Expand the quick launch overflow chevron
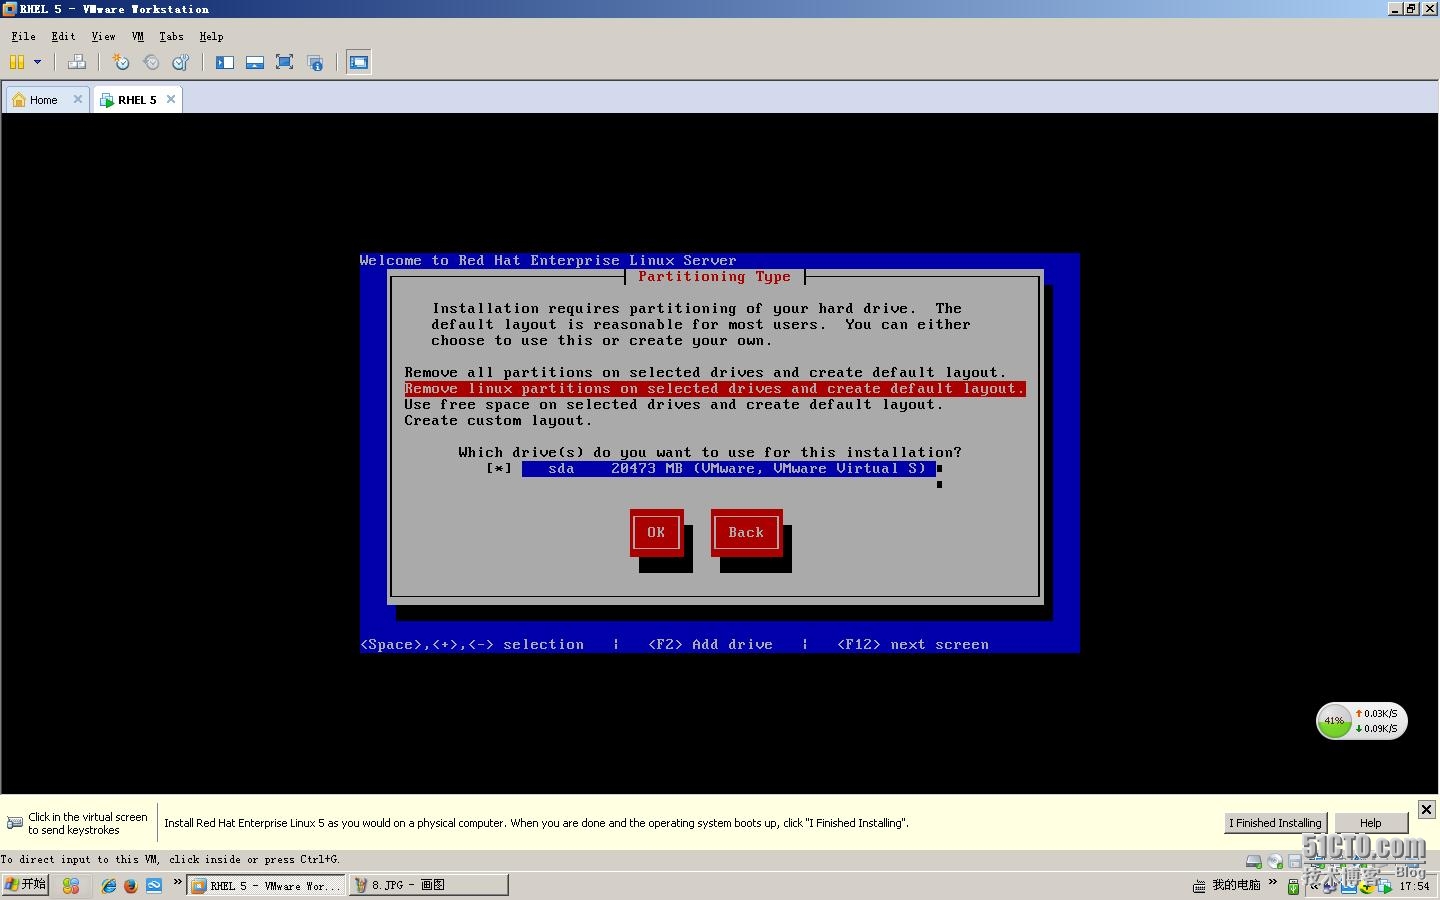 178,882
